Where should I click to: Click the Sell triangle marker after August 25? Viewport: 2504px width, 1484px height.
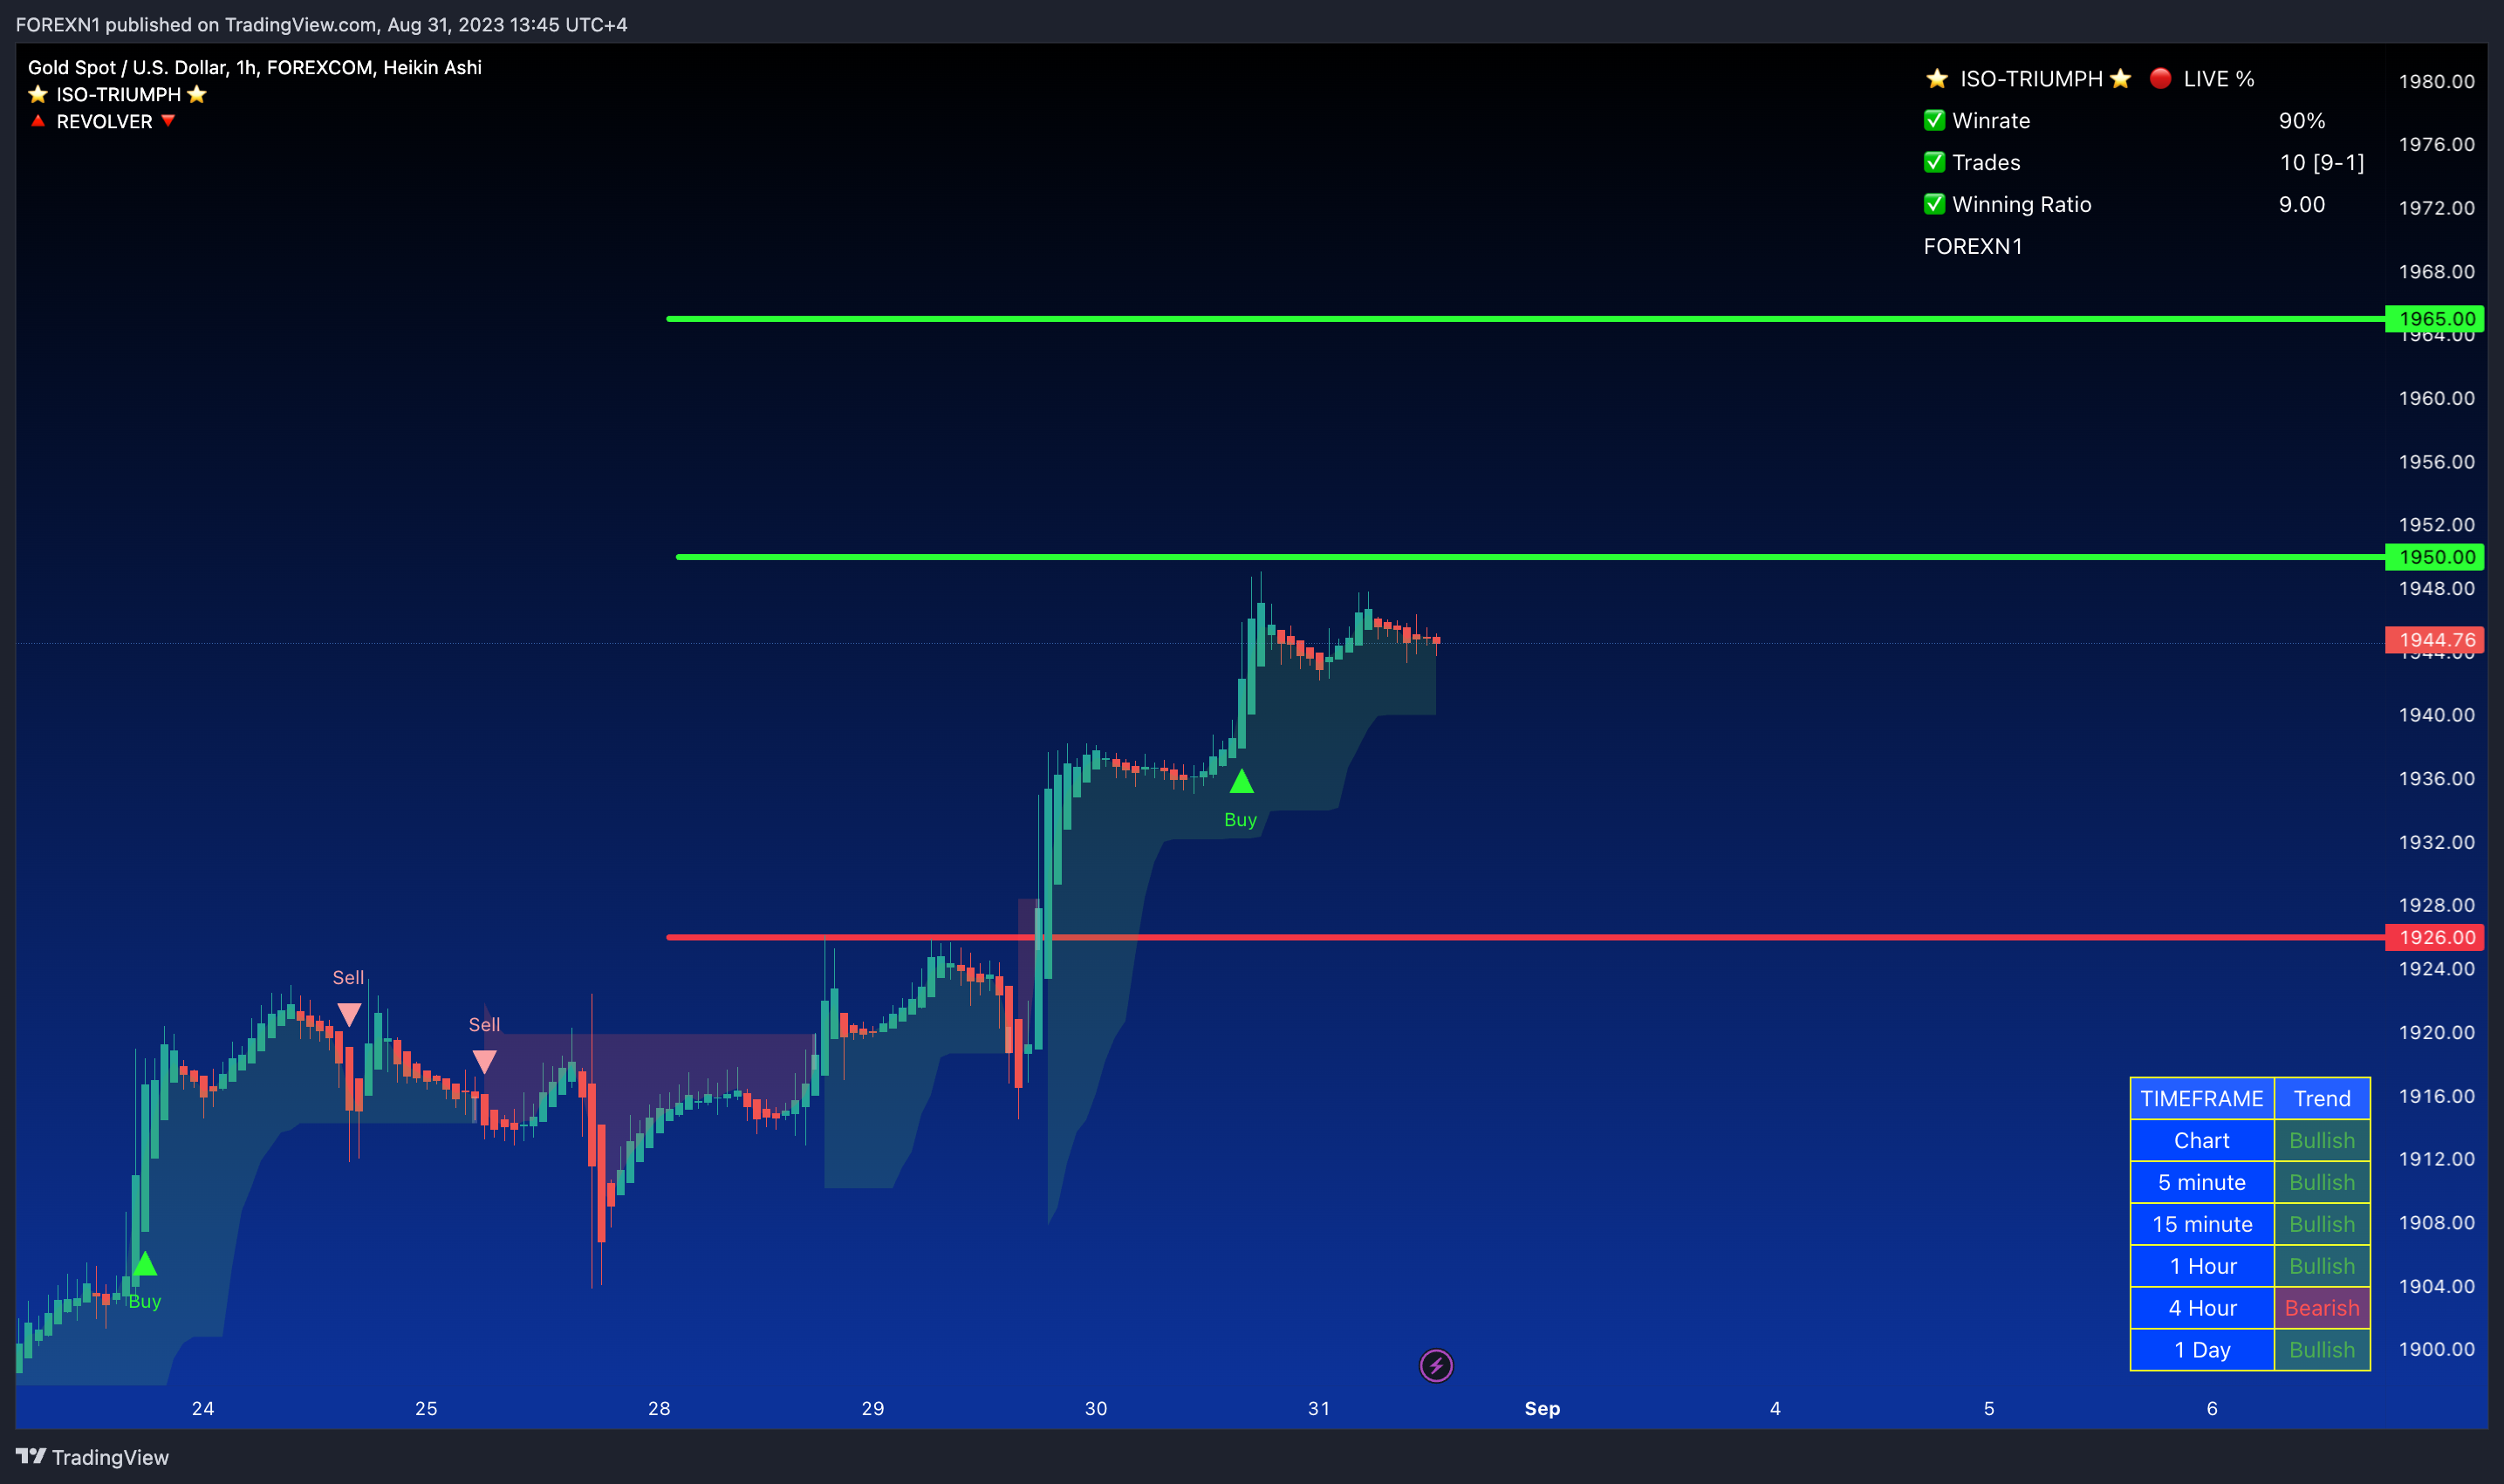(x=484, y=1062)
